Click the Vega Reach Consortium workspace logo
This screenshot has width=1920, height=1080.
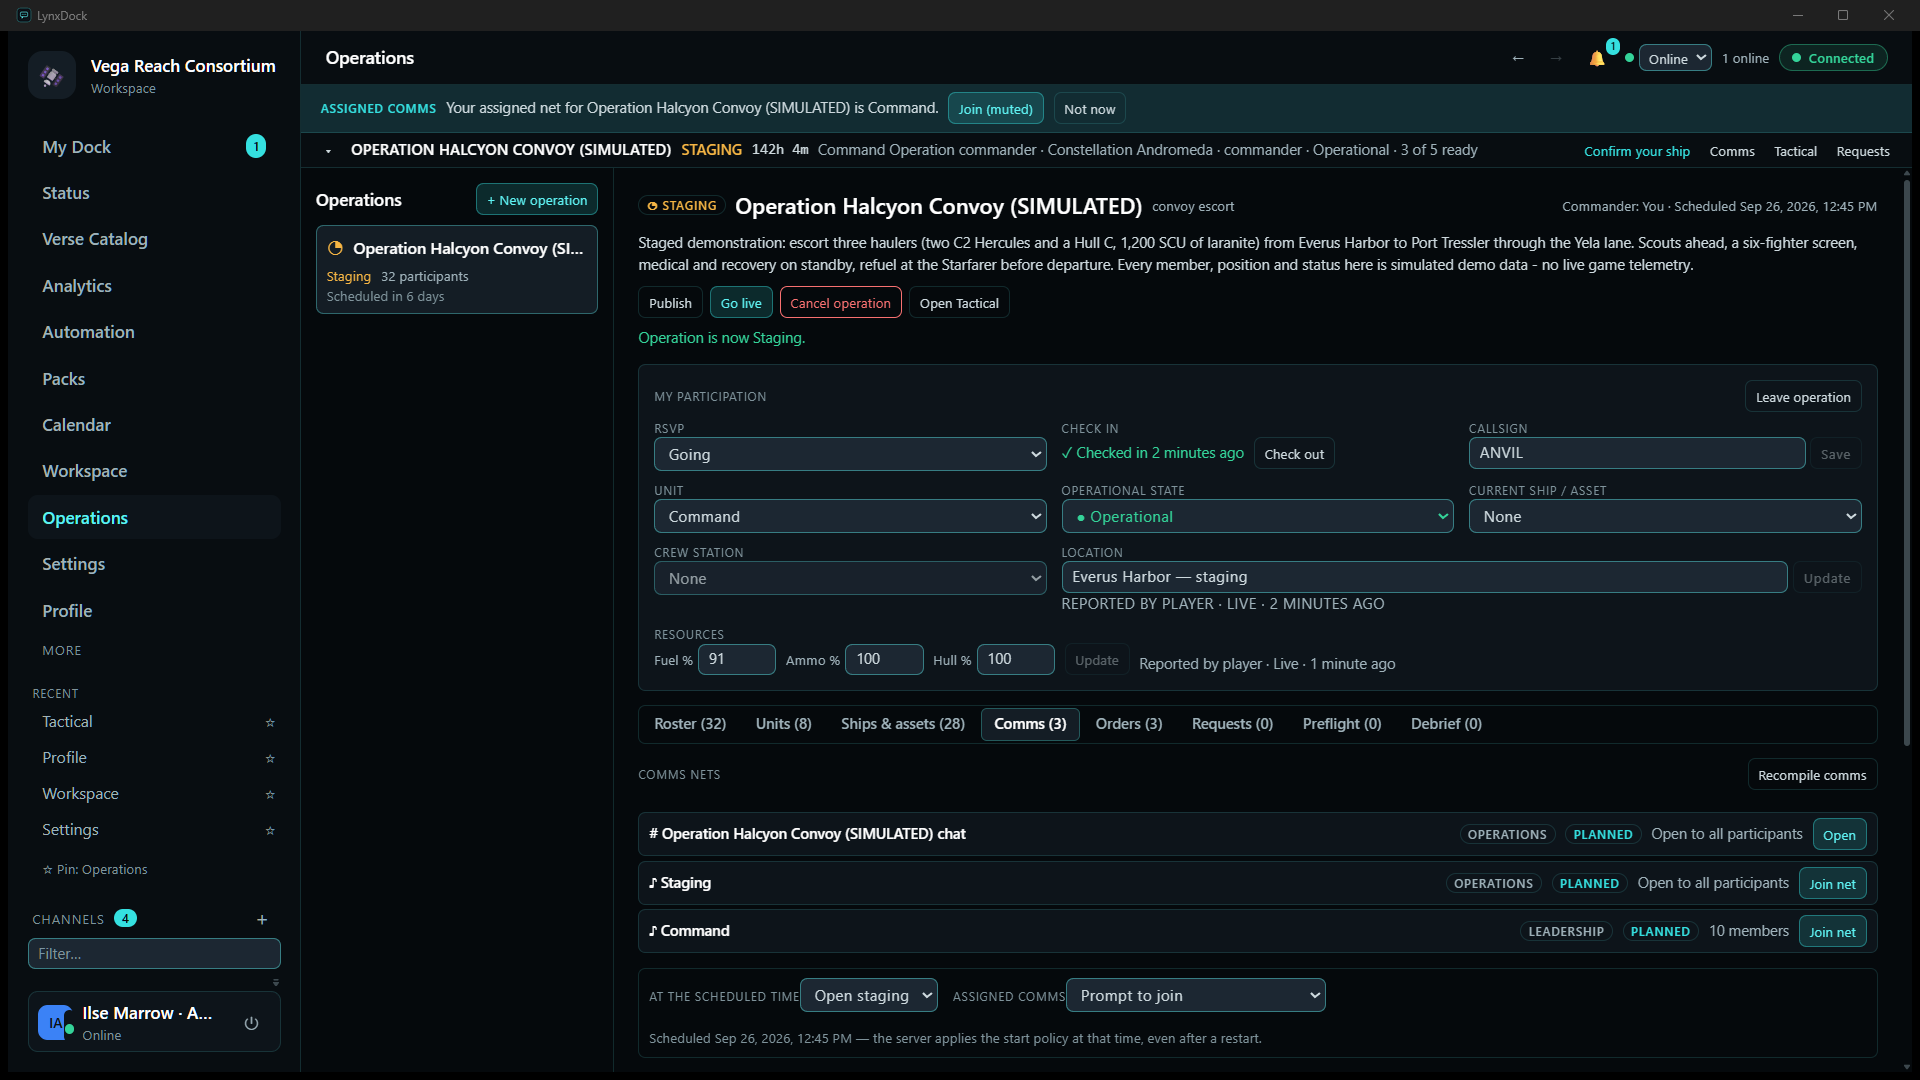tap(52, 75)
